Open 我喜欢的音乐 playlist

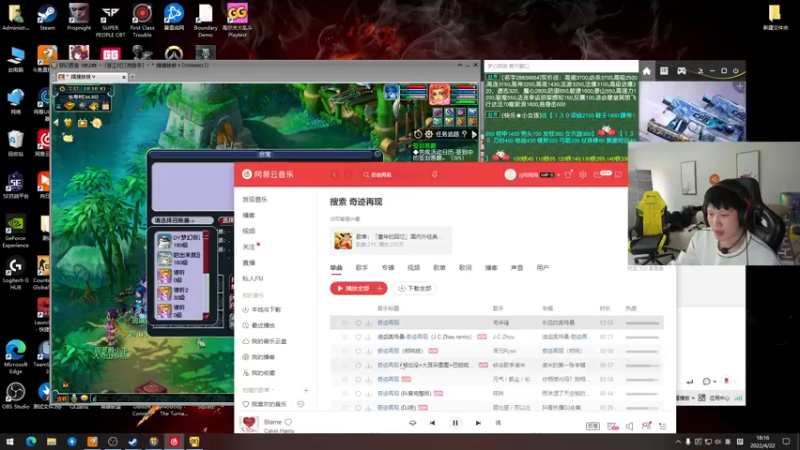pos(265,404)
